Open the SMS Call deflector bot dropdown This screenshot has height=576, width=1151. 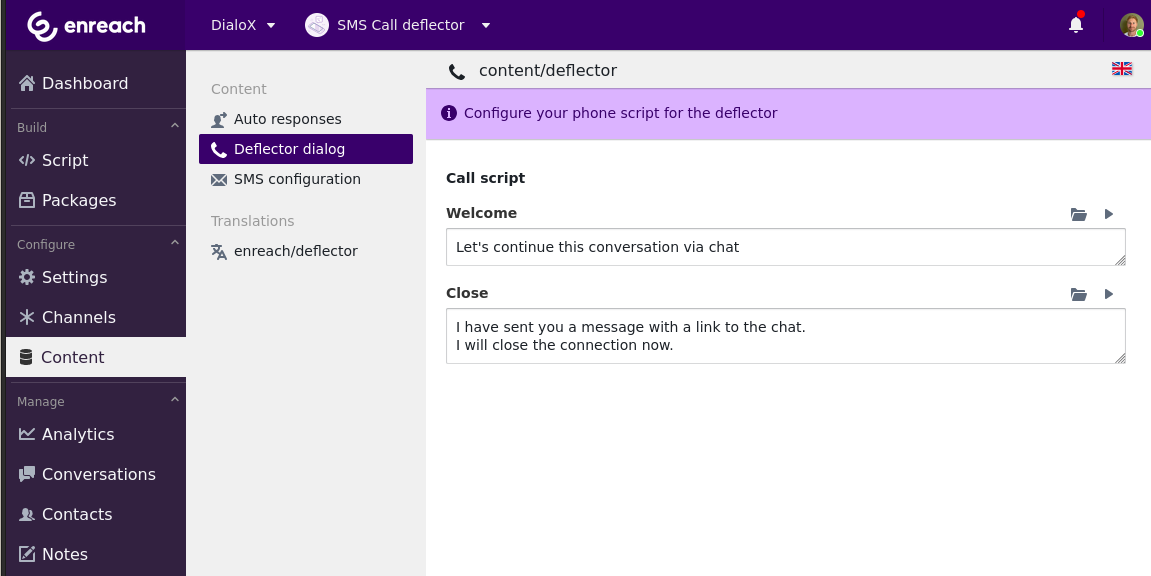click(x=399, y=25)
